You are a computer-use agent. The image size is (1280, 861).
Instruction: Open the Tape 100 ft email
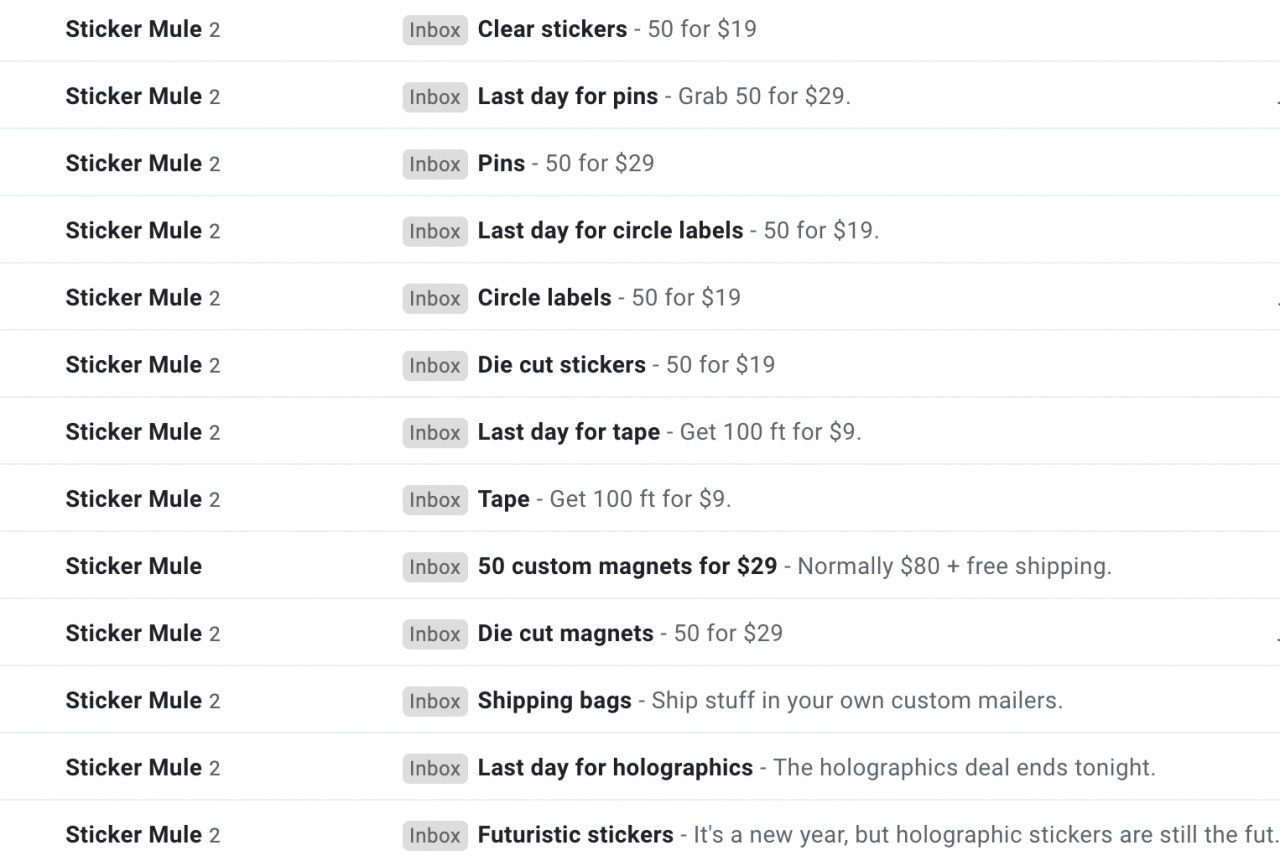(x=640, y=498)
